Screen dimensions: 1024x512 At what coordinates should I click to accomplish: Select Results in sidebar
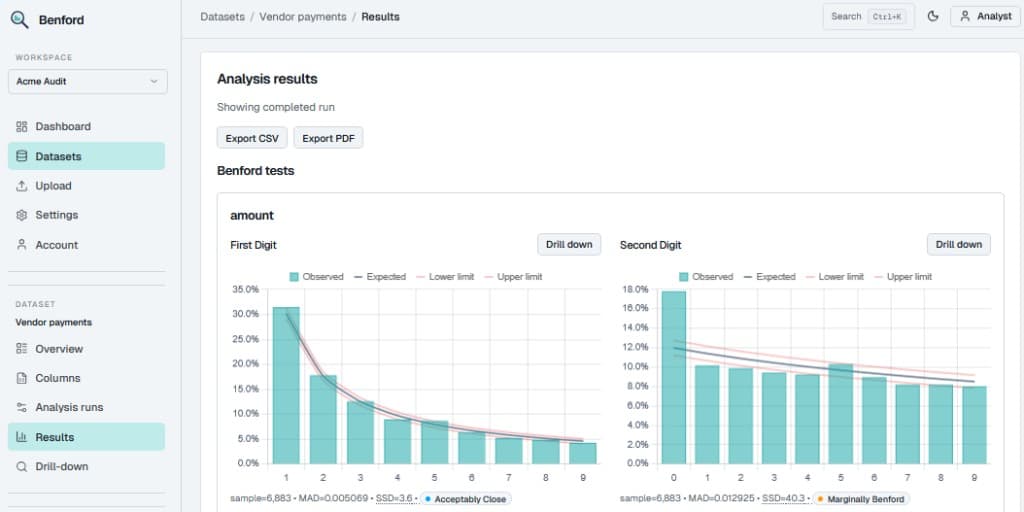(x=86, y=437)
